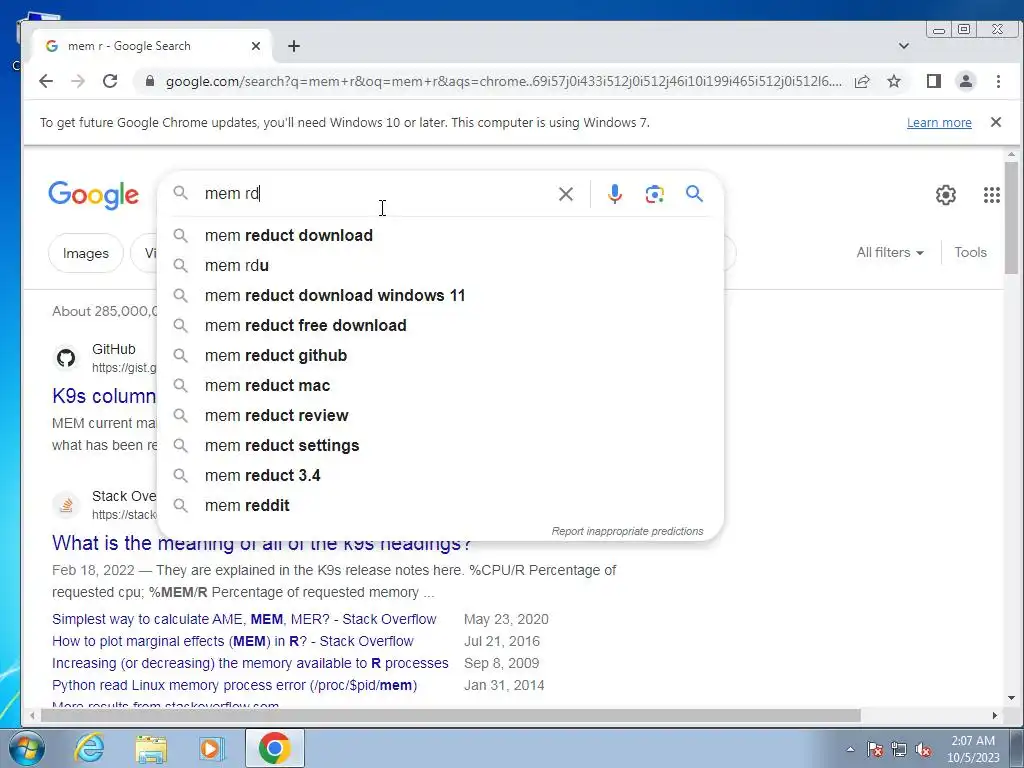This screenshot has width=1024, height=768.
Task: Click the horizontal scrollbar thumb
Action: (451, 716)
